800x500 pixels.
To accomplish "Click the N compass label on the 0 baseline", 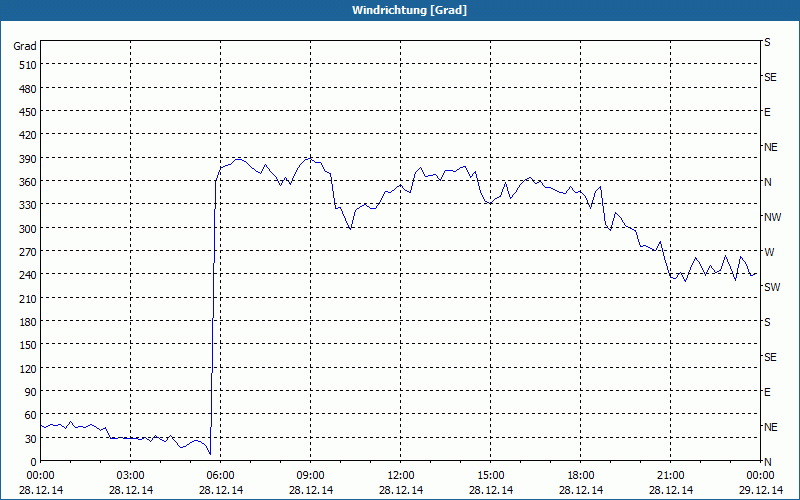I will coord(767,462).
